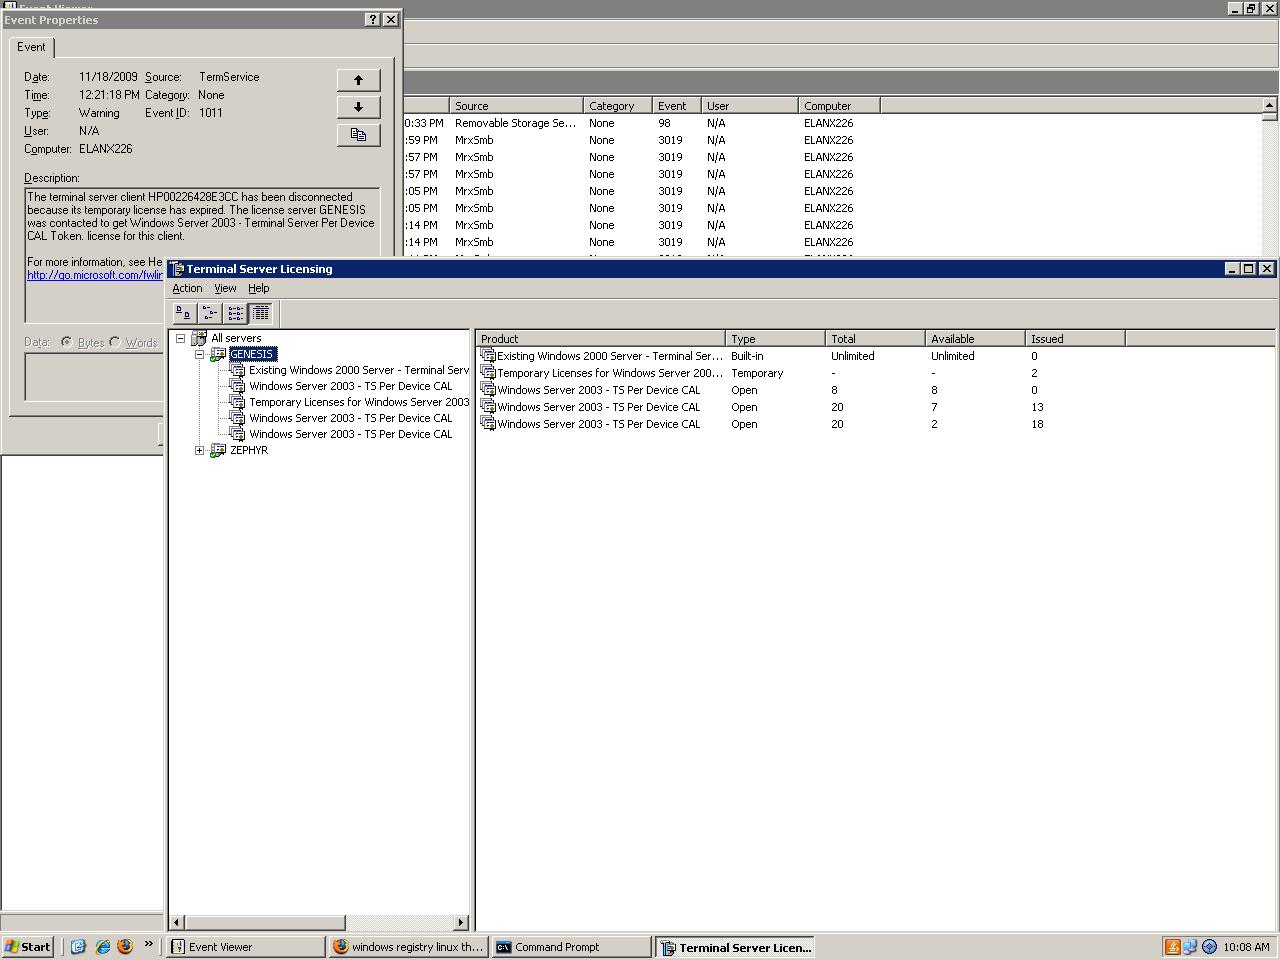
Task: Sort licenses by Total column
Action: point(875,339)
